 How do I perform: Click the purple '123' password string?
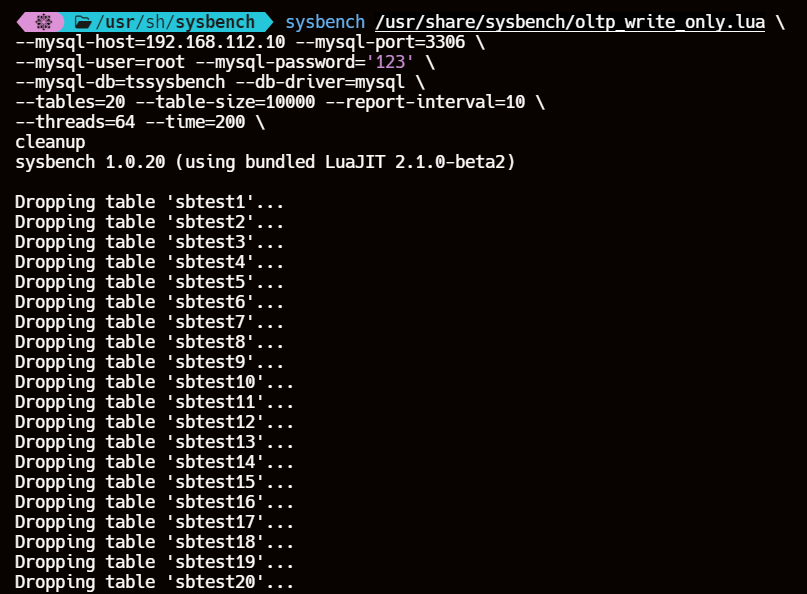(384, 62)
